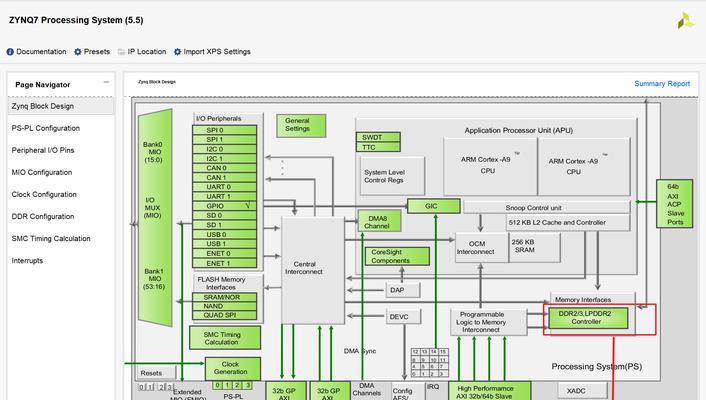Image resolution: width=706 pixels, height=400 pixels.
Task: Open the Summary Report link
Action: click(x=661, y=84)
